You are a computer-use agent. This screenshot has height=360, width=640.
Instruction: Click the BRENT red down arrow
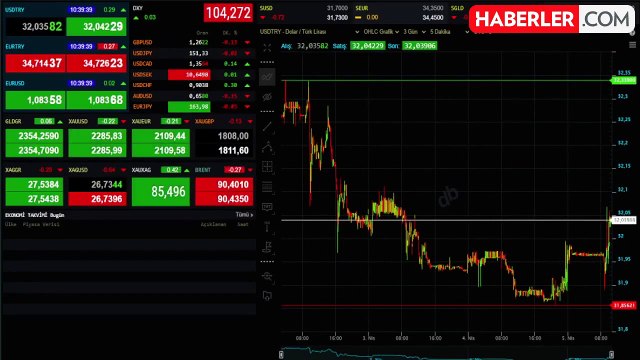point(250,170)
